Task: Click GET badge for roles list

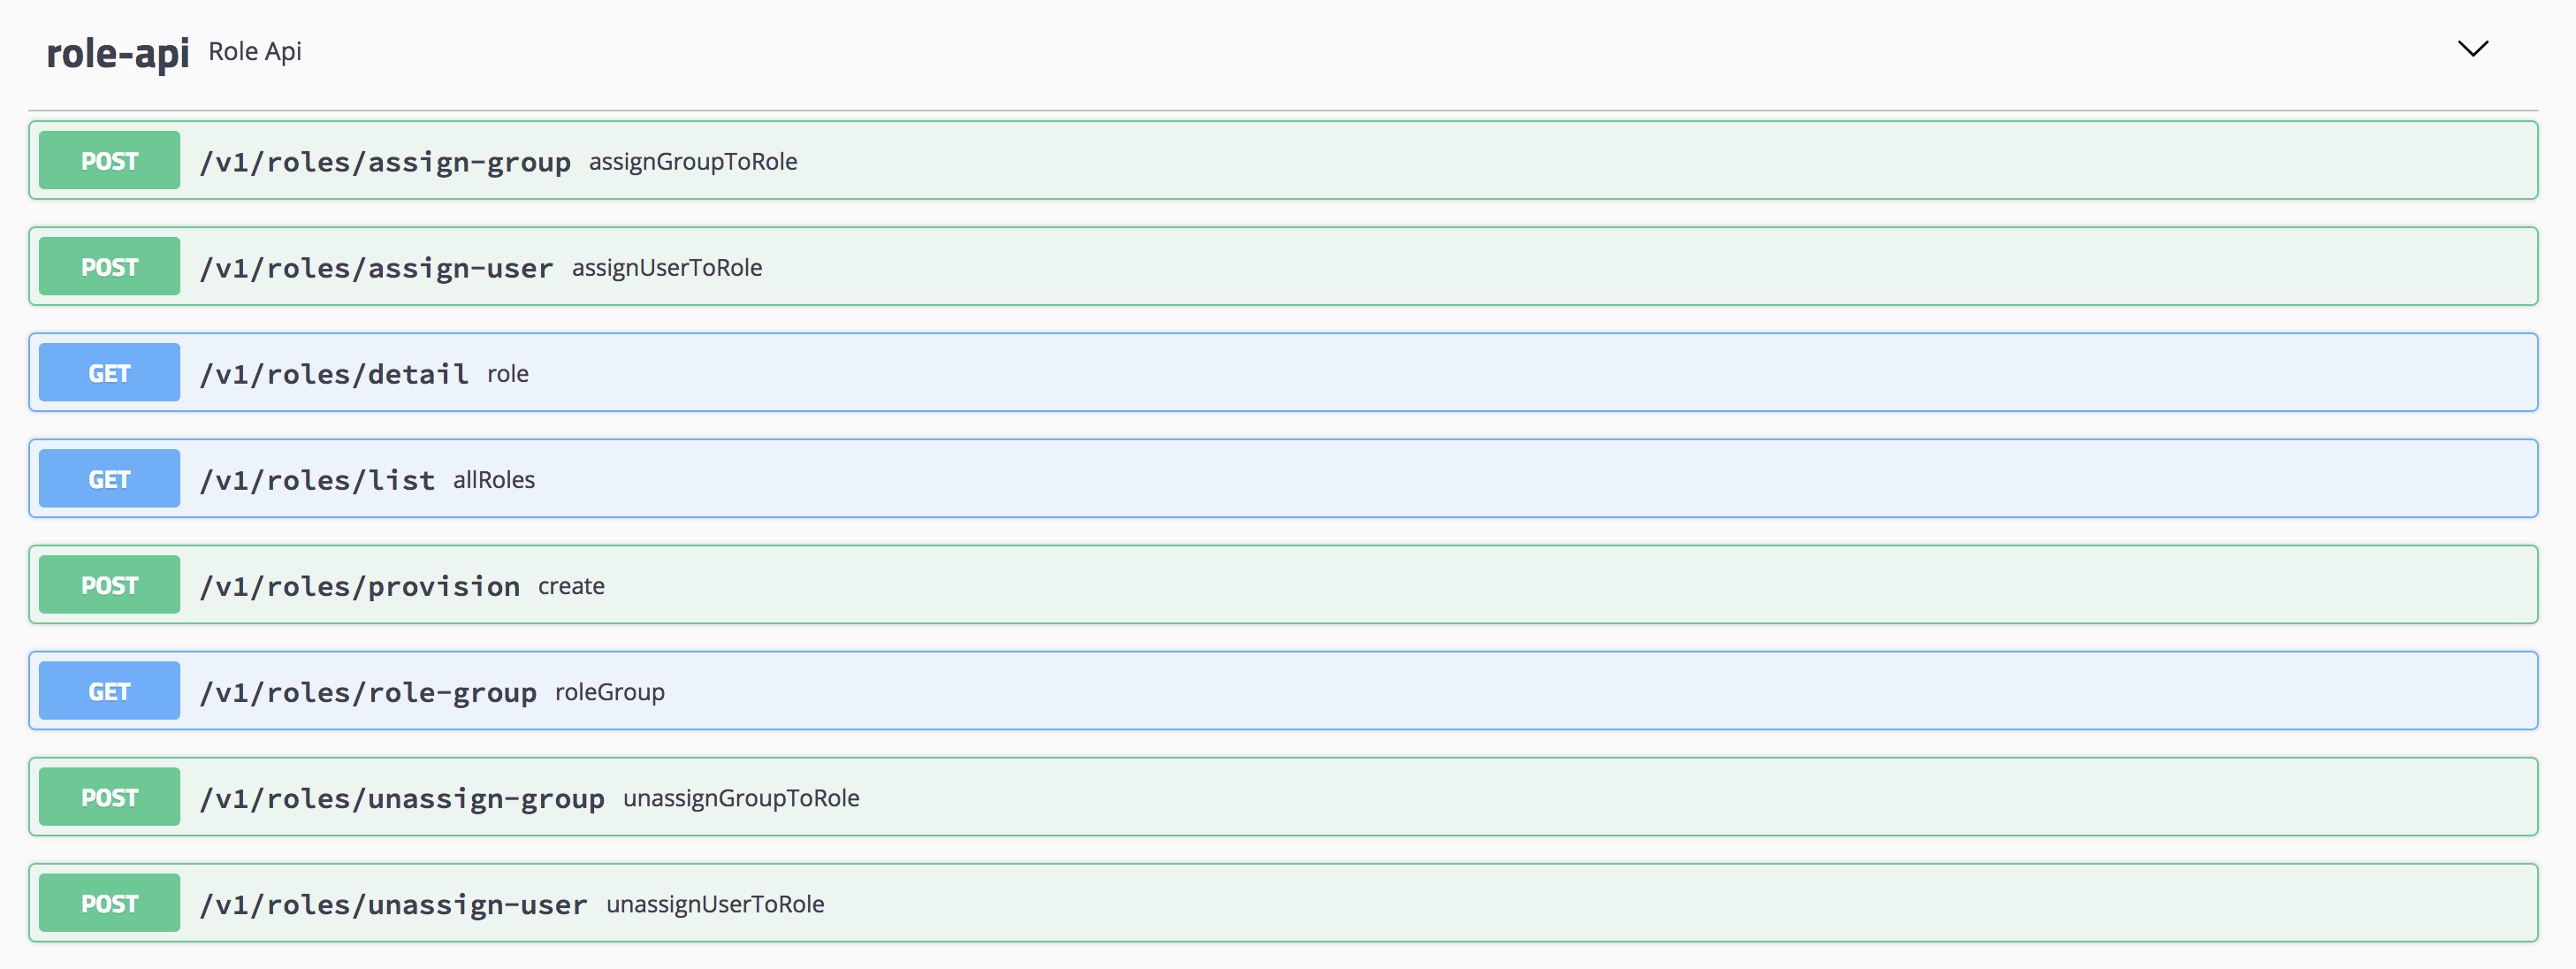Action: 110,479
